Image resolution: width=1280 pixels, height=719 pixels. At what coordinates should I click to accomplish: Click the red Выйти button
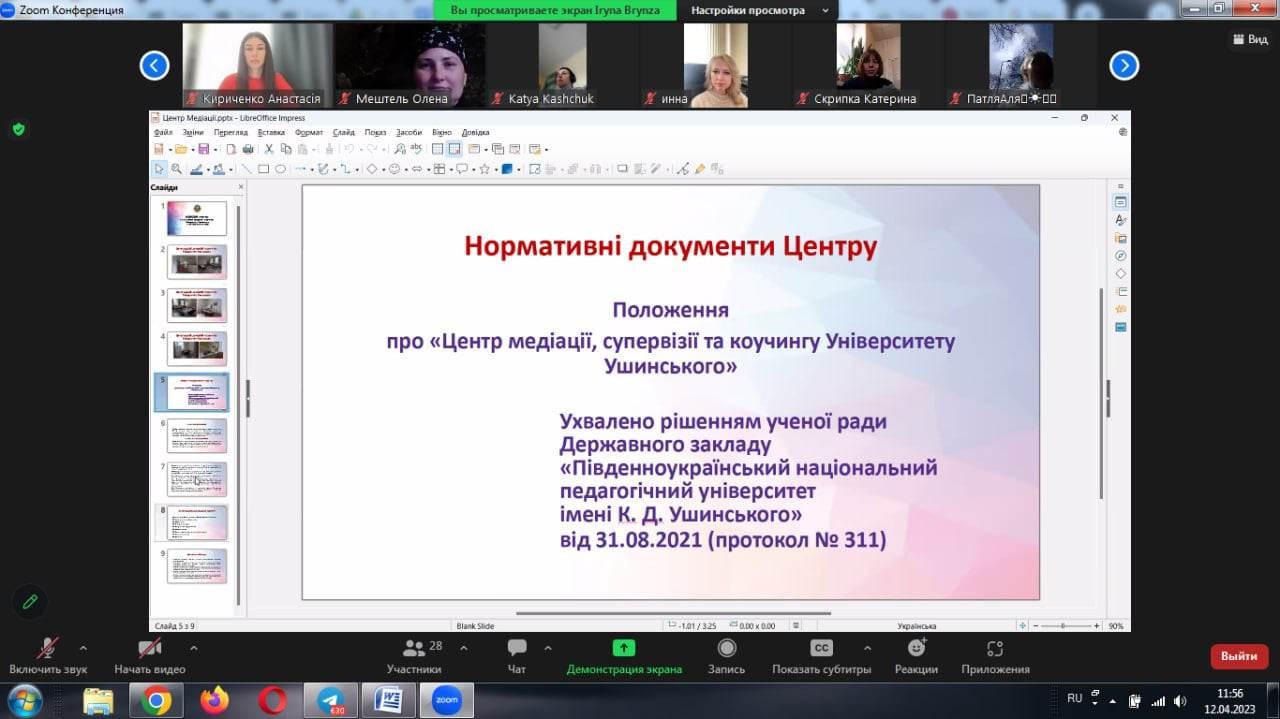(1239, 656)
